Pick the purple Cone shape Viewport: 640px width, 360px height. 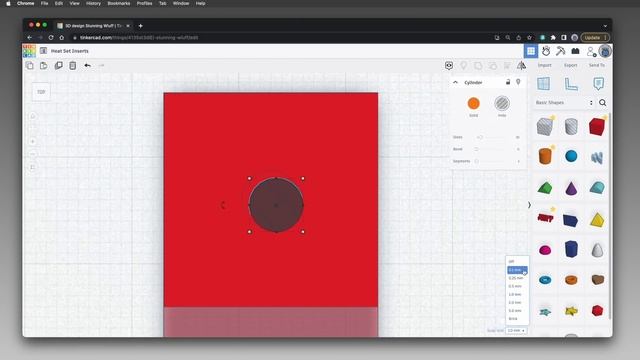[x=571, y=188]
